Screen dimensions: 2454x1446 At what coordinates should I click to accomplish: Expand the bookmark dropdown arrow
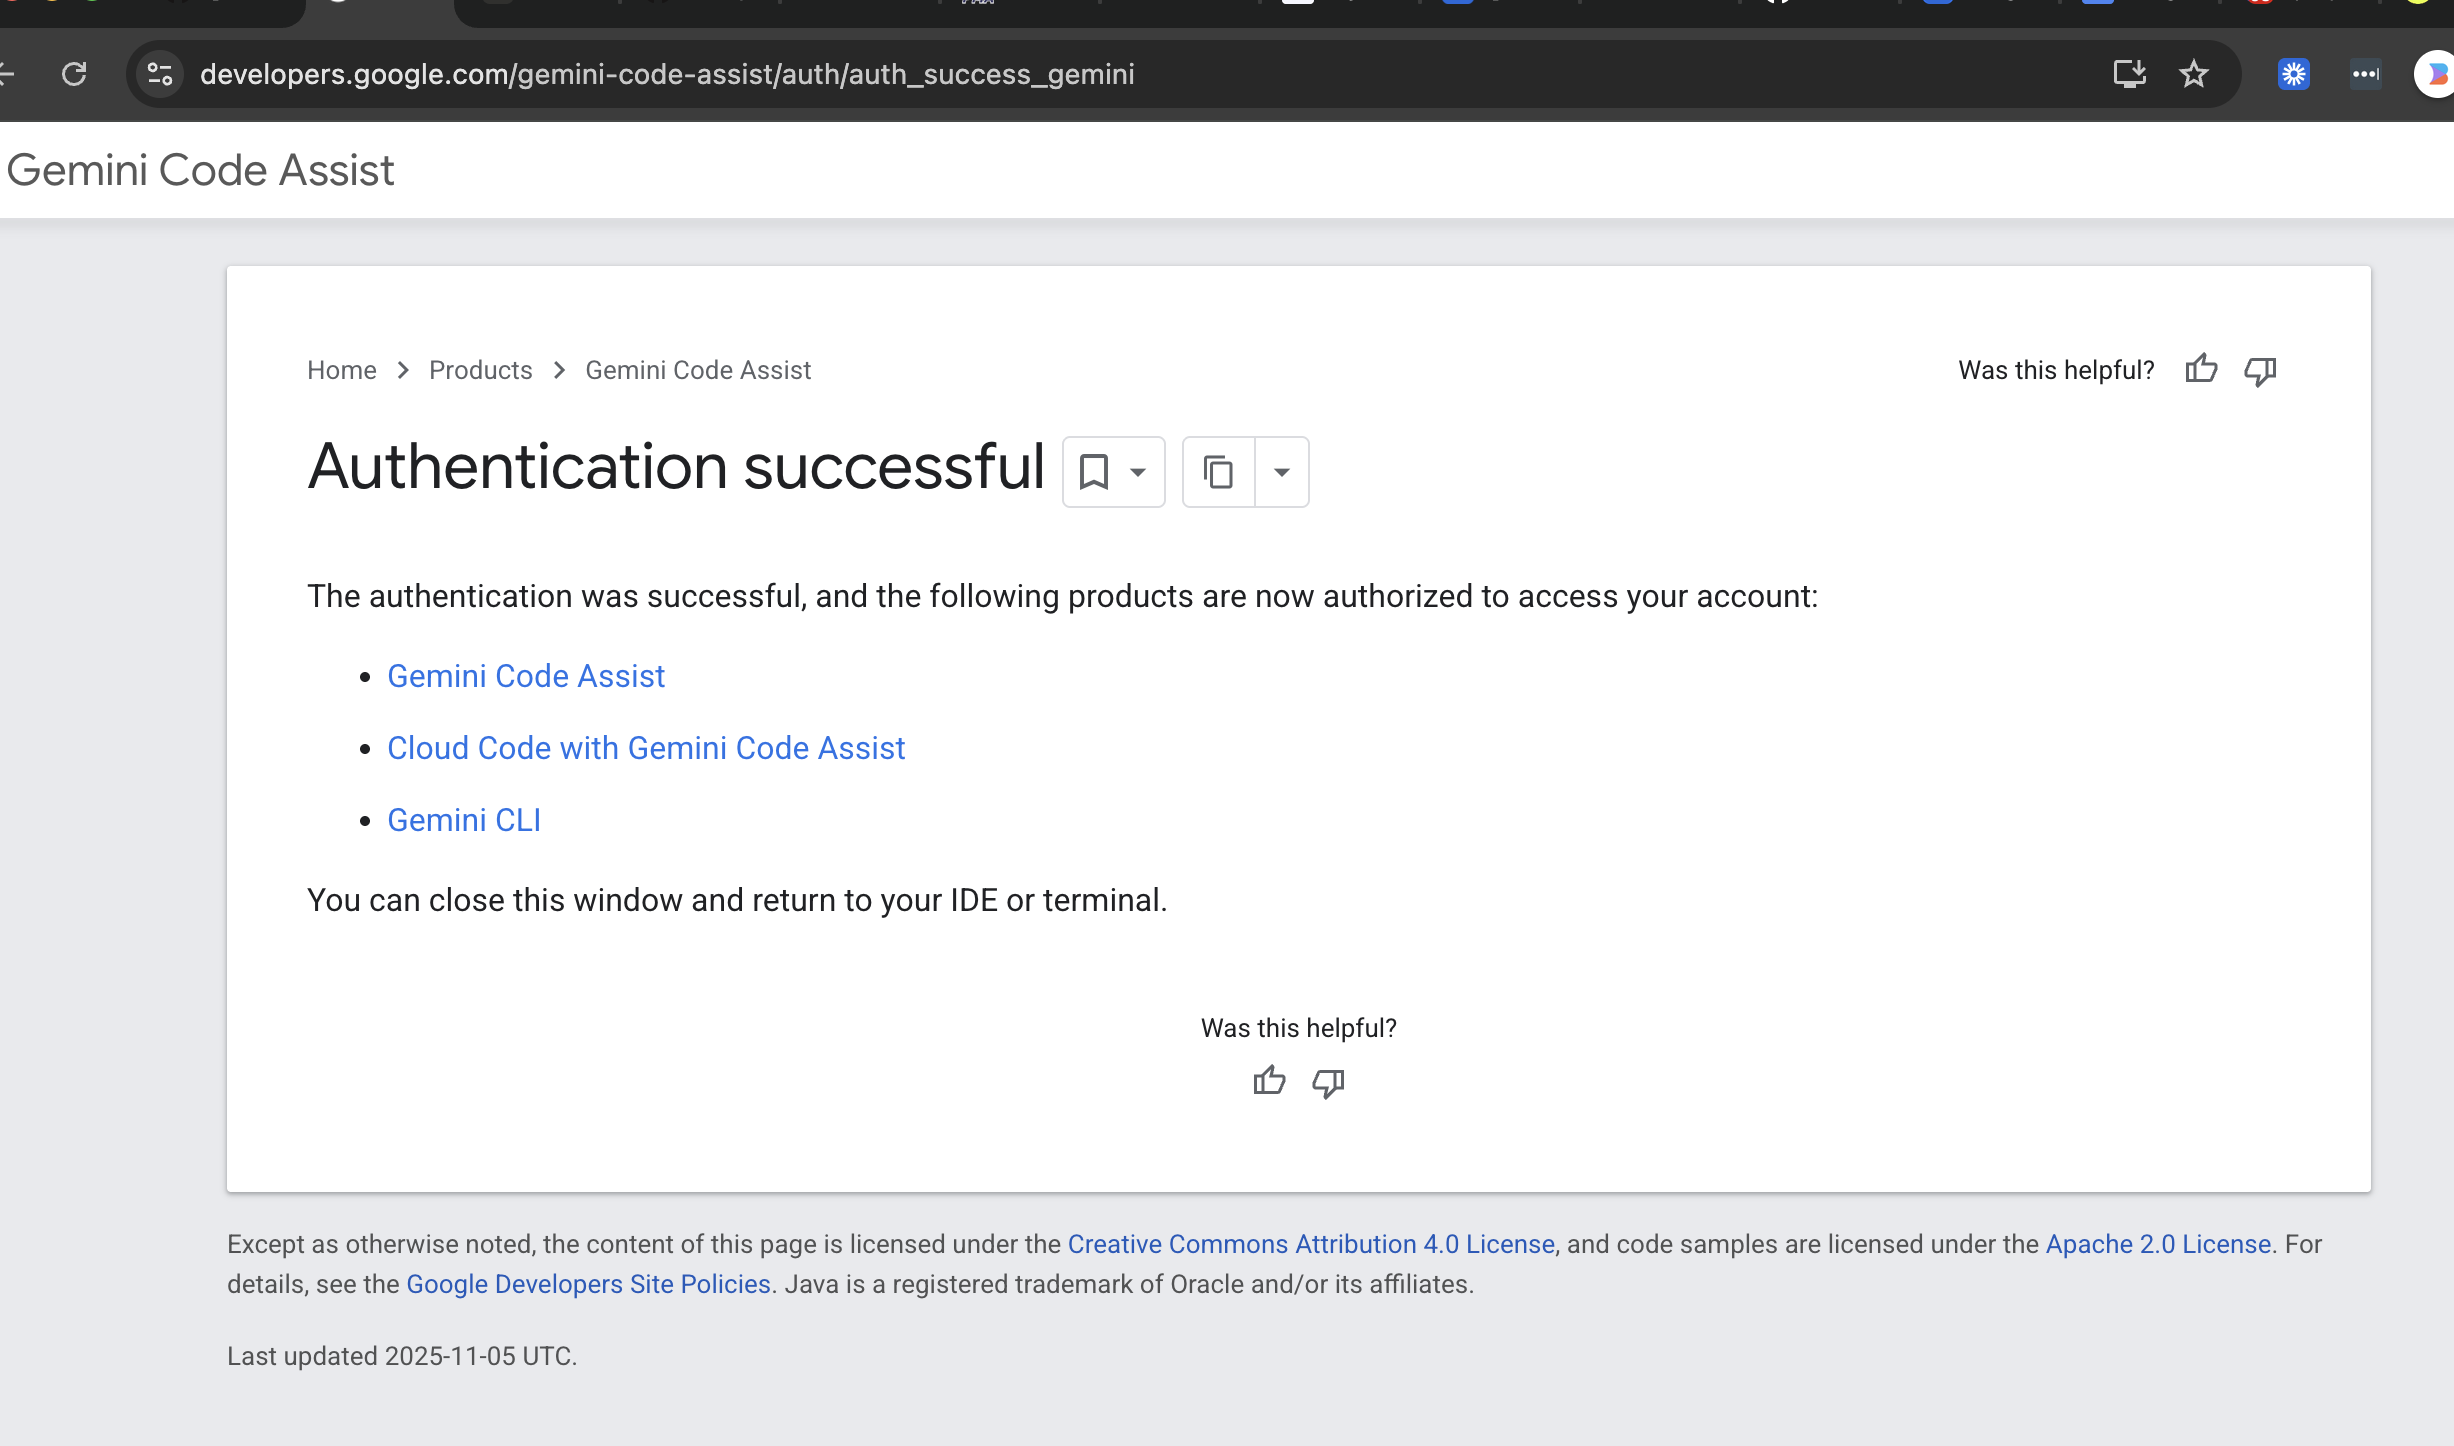[1138, 472]
